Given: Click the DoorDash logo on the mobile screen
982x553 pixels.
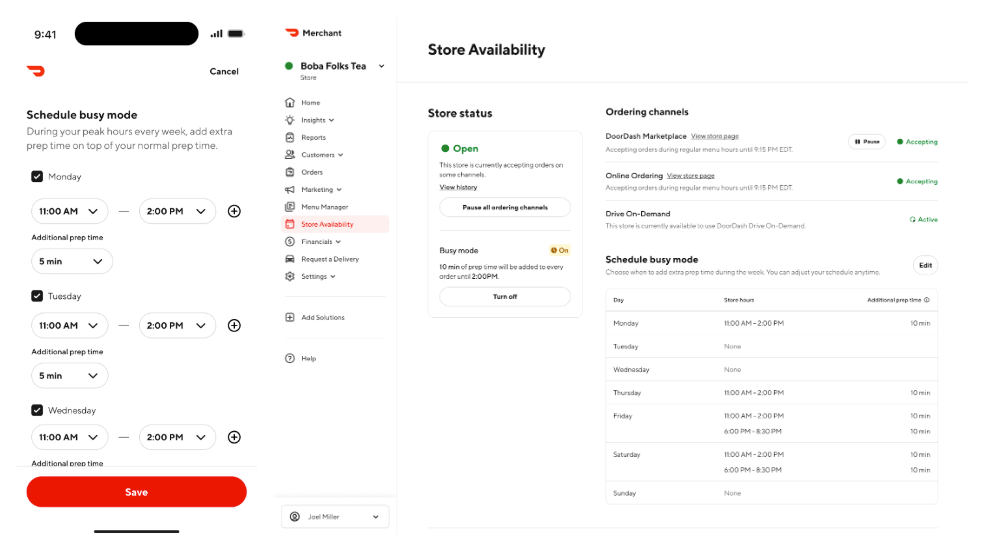Looking at the screenshot, I should tap(36, 71).
